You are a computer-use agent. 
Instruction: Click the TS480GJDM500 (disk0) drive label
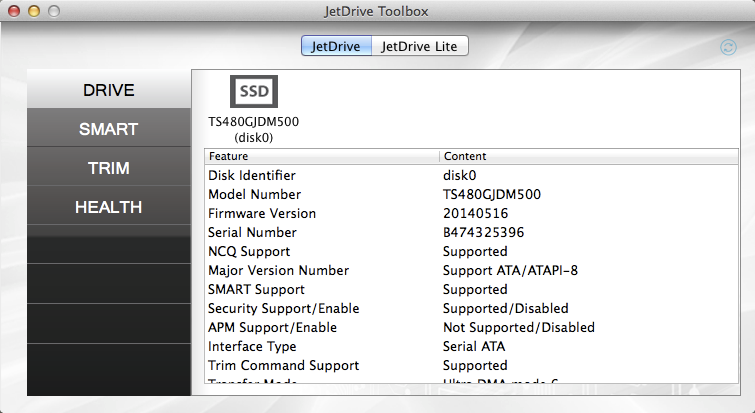pos(254,129)
